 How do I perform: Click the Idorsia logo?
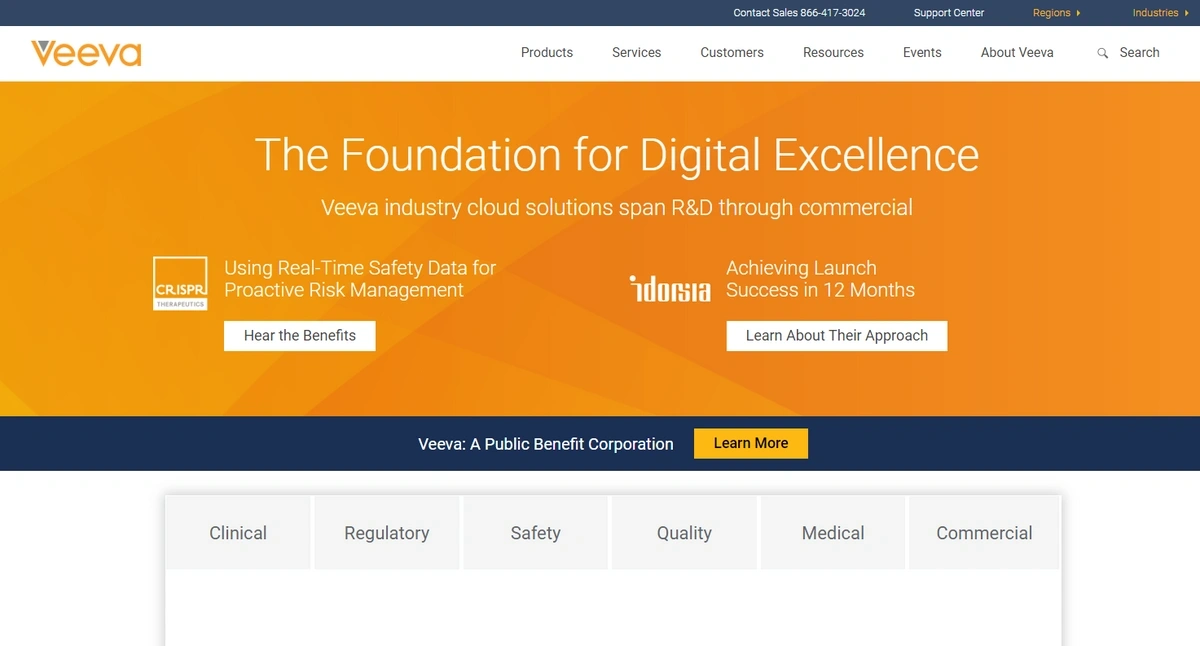coord(670,288)
